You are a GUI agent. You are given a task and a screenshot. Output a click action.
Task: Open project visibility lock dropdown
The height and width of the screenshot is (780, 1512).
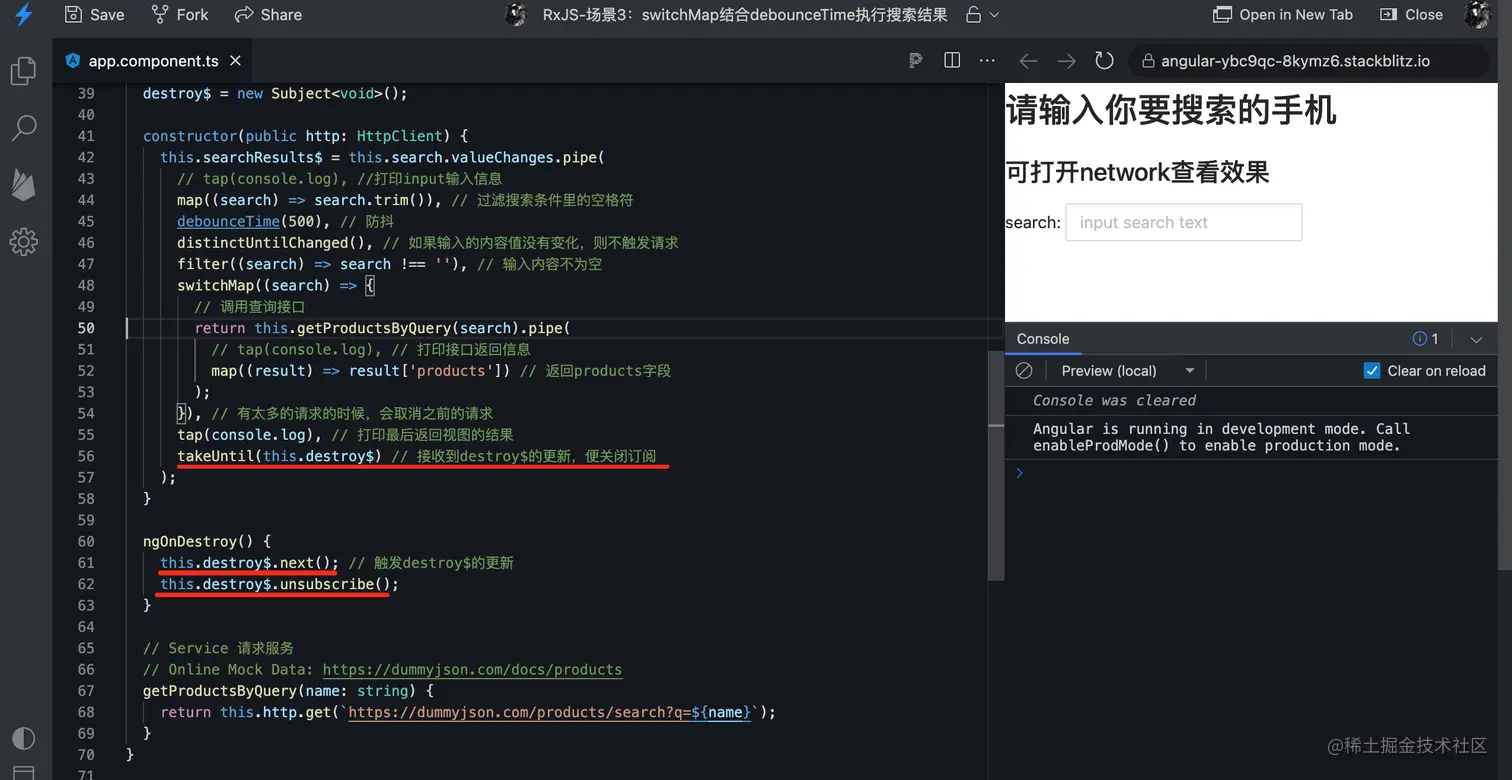click(982, 15)
